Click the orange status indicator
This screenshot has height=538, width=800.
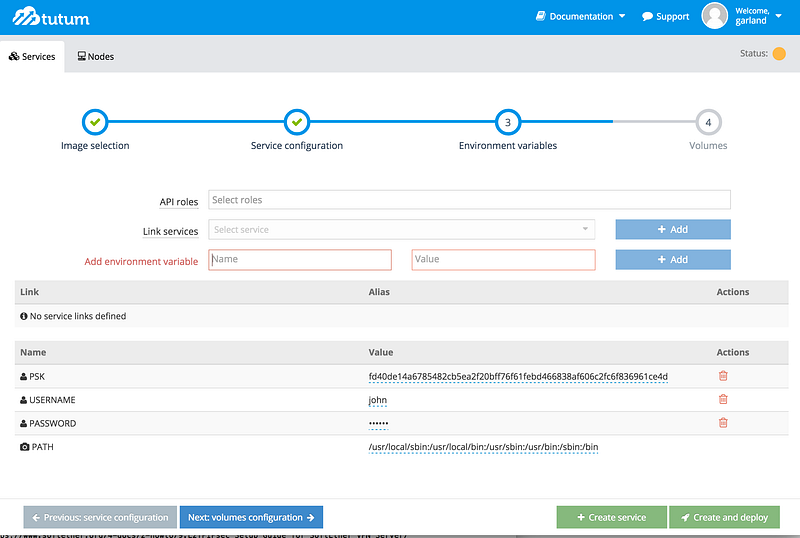tap(779, 54)
